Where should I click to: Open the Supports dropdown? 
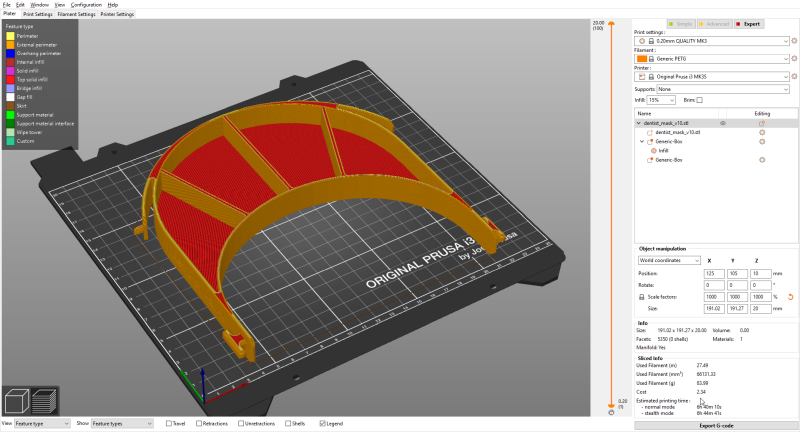(x=722, y=89)
